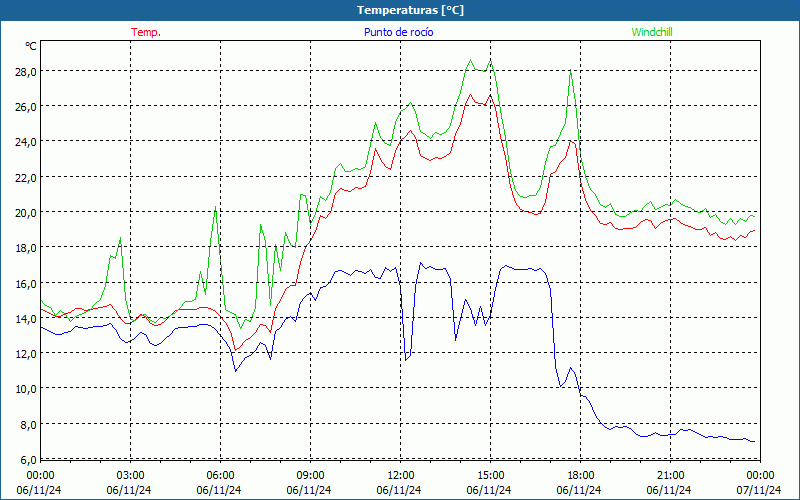This screenshot has height=500, width=800.
Task: Click the 28,0 y-axis value
Action: click(26, 71)
